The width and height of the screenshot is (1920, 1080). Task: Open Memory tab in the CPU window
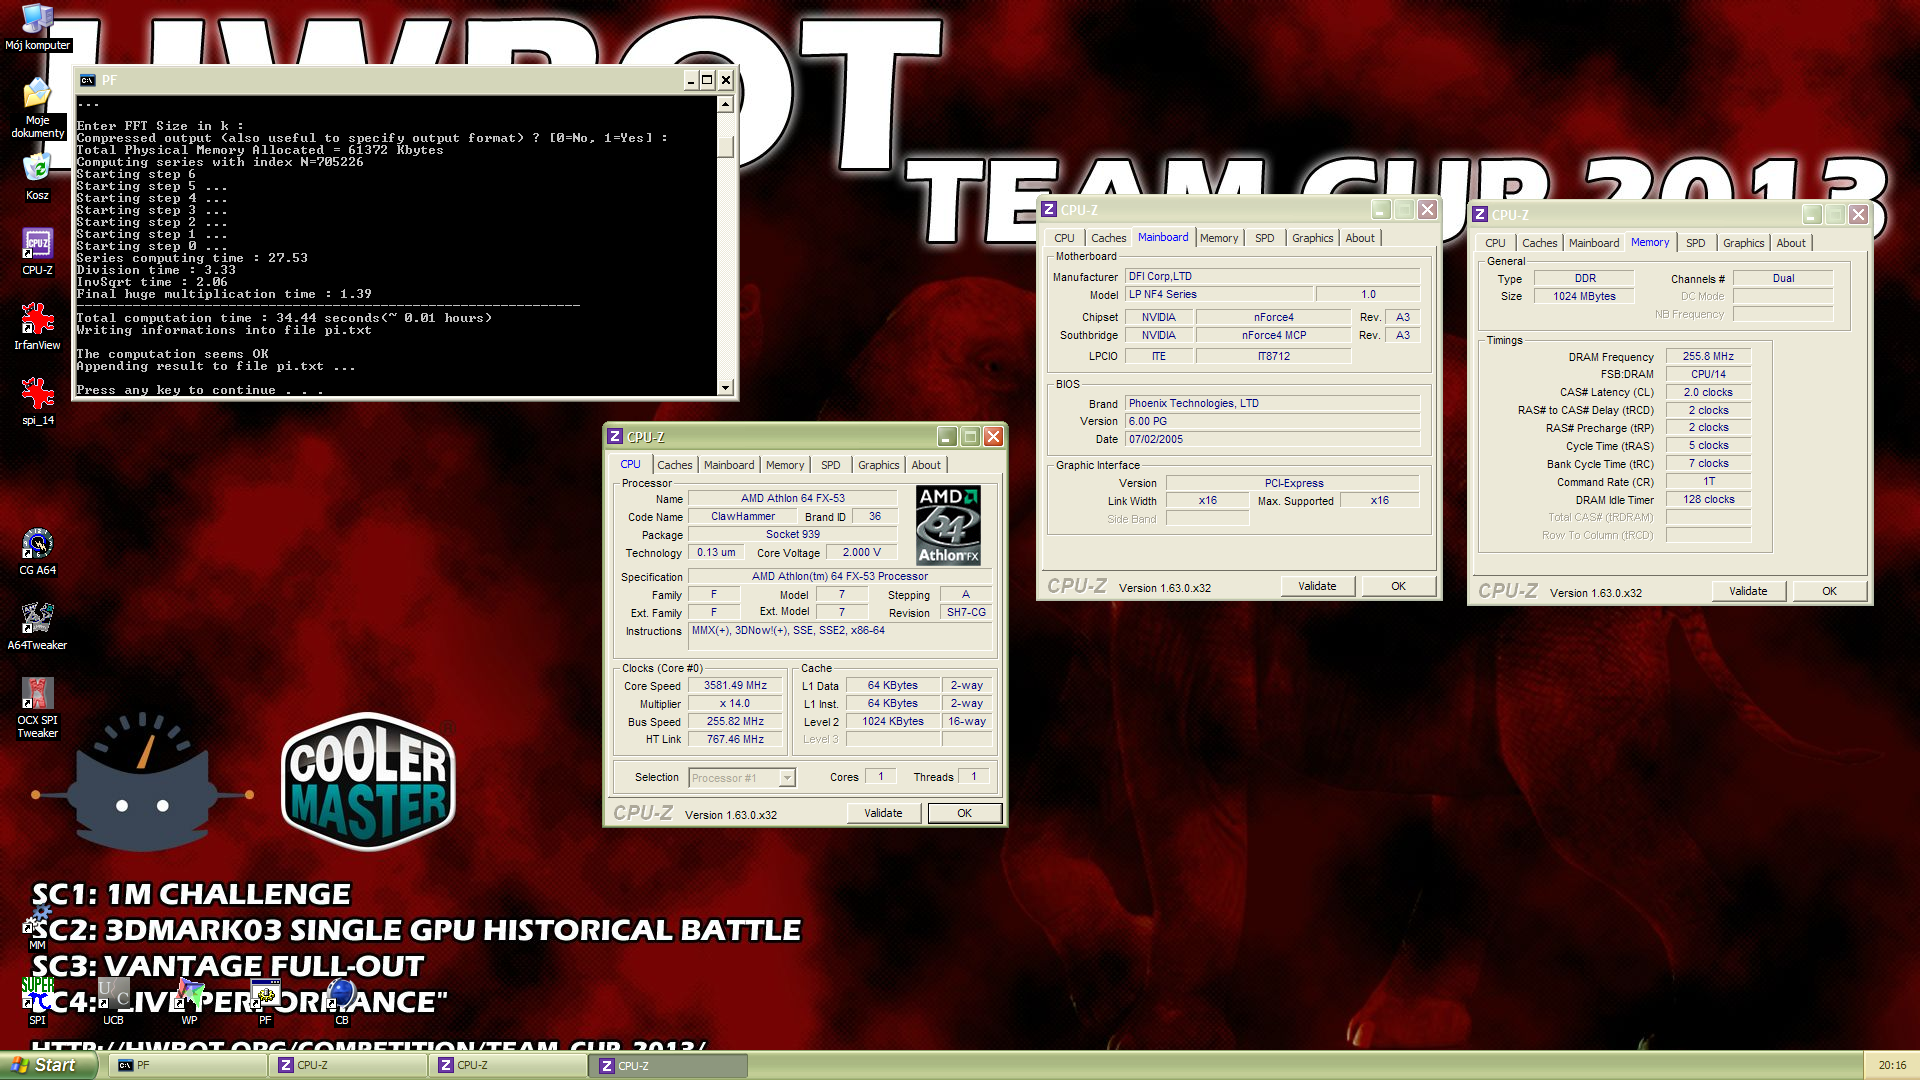pyautogui.click(x=785, y=465)
